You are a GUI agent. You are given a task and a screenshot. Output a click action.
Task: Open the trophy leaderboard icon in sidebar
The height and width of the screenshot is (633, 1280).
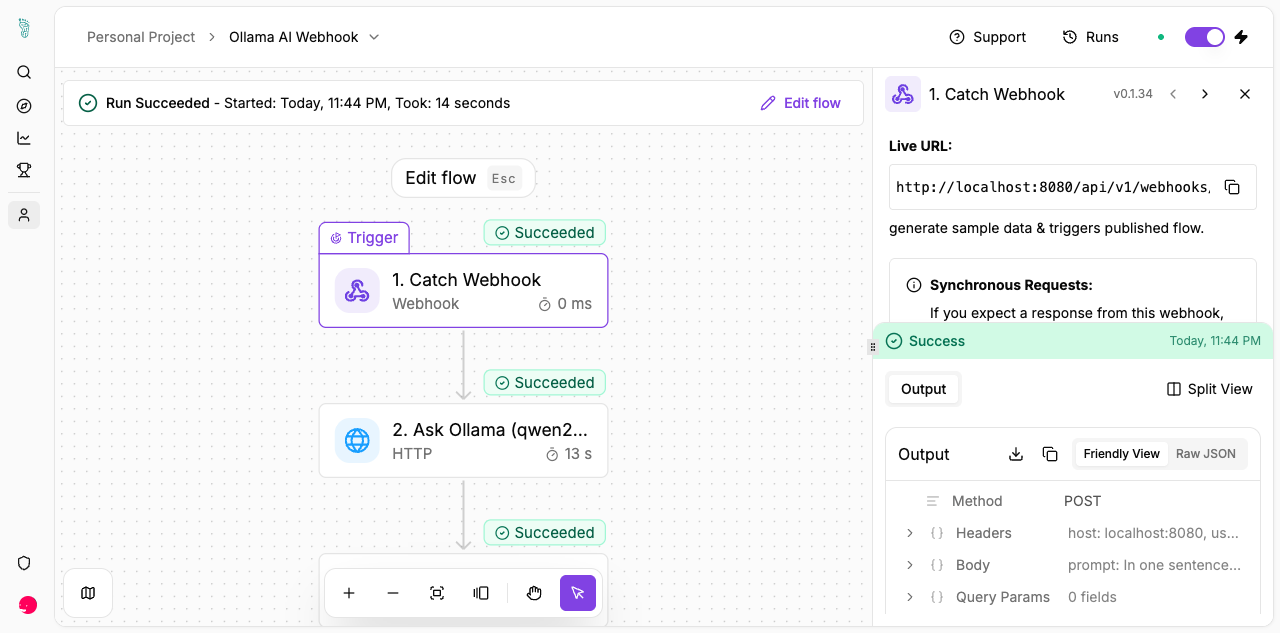click(24, 170)
